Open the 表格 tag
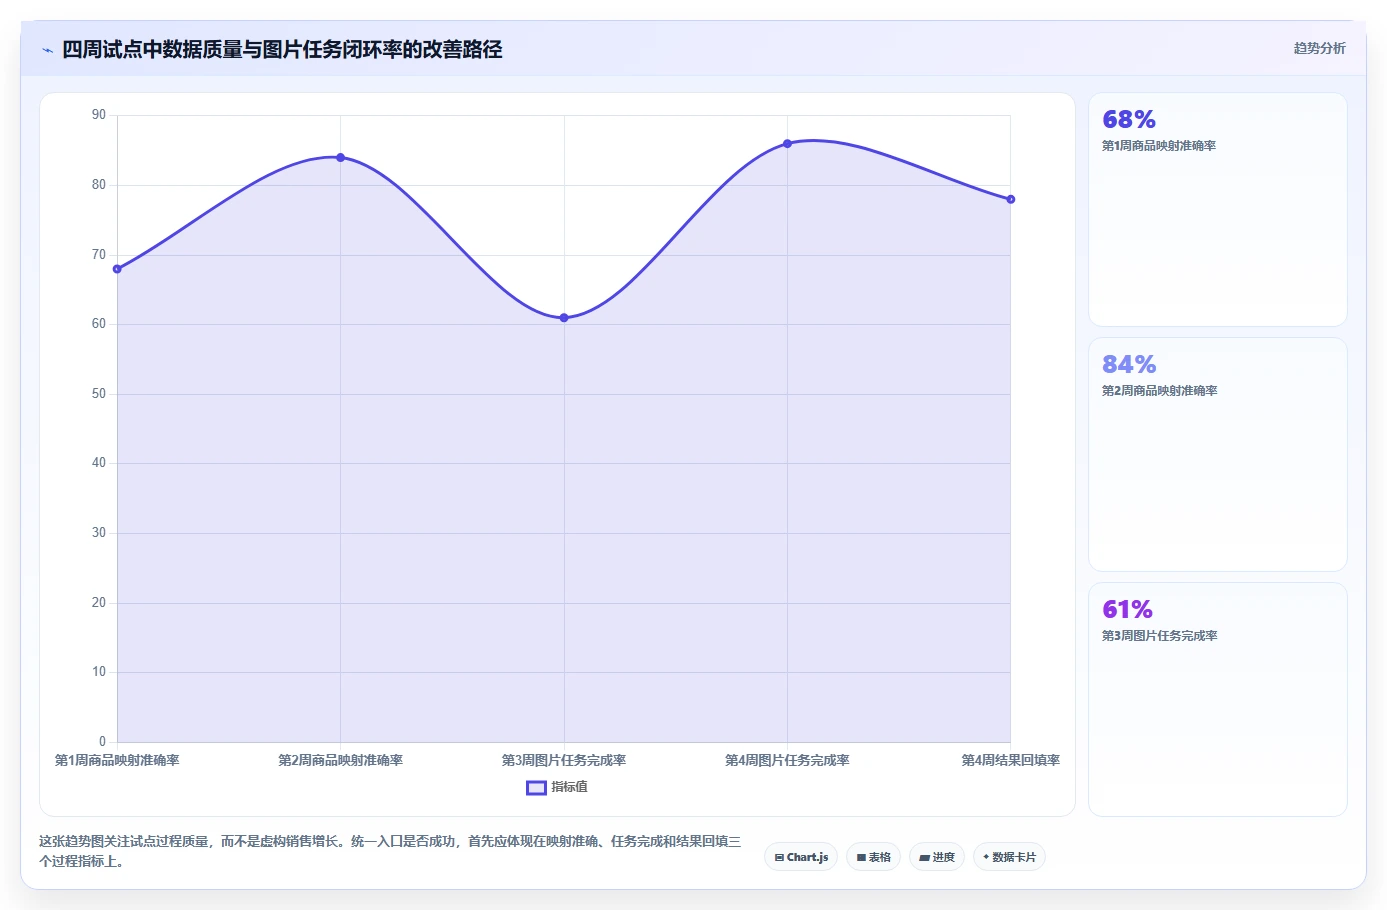The width and height of the screenshot is (1387, 910). tap(873, 857)
